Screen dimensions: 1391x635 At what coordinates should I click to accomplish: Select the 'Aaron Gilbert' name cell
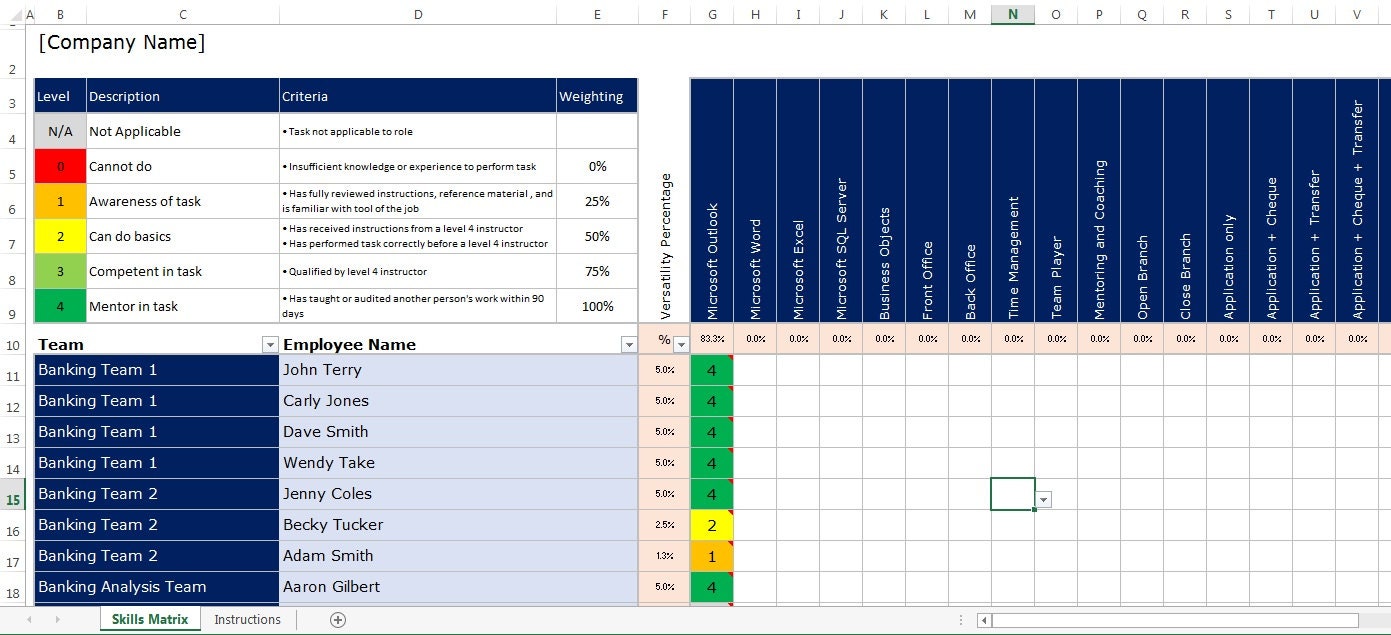tap(459, 587)
